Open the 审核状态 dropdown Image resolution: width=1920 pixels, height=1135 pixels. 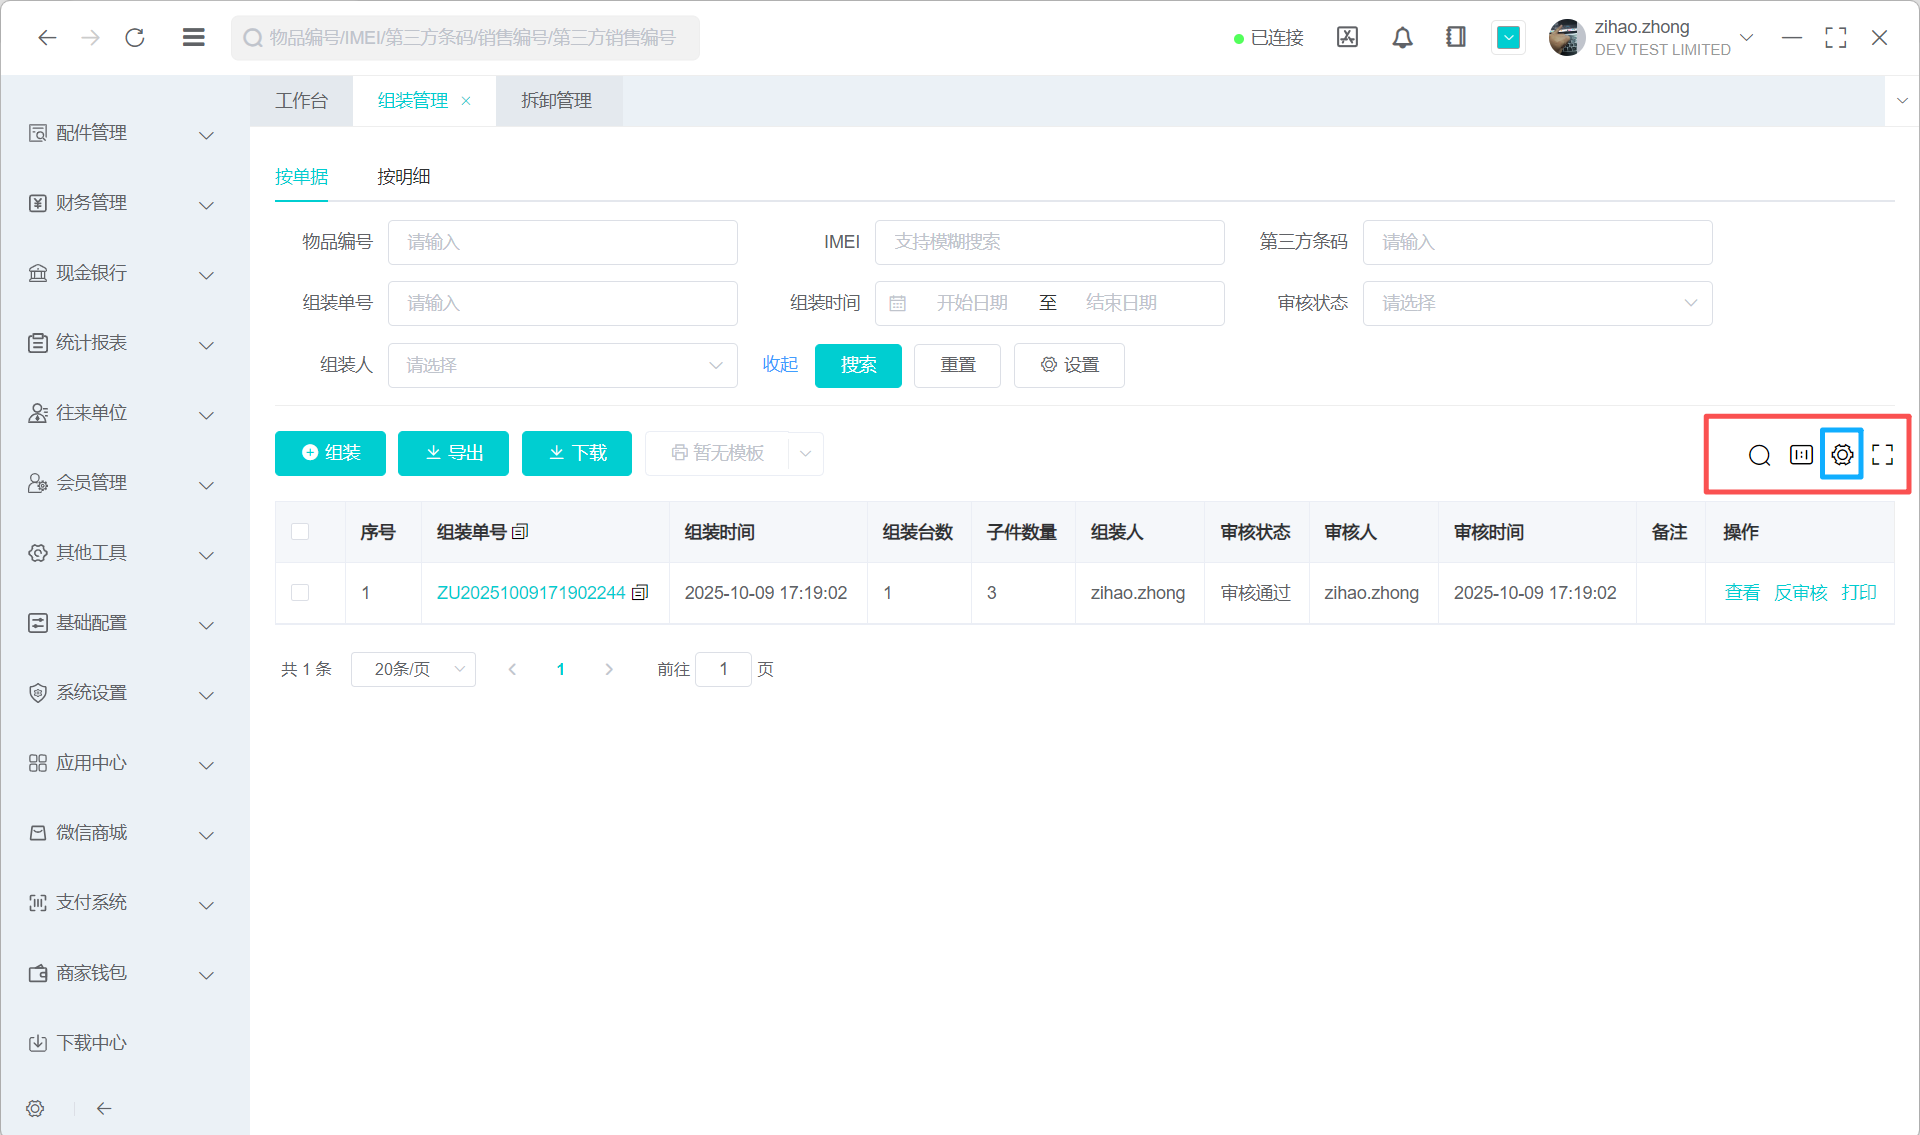(1537, 303)
